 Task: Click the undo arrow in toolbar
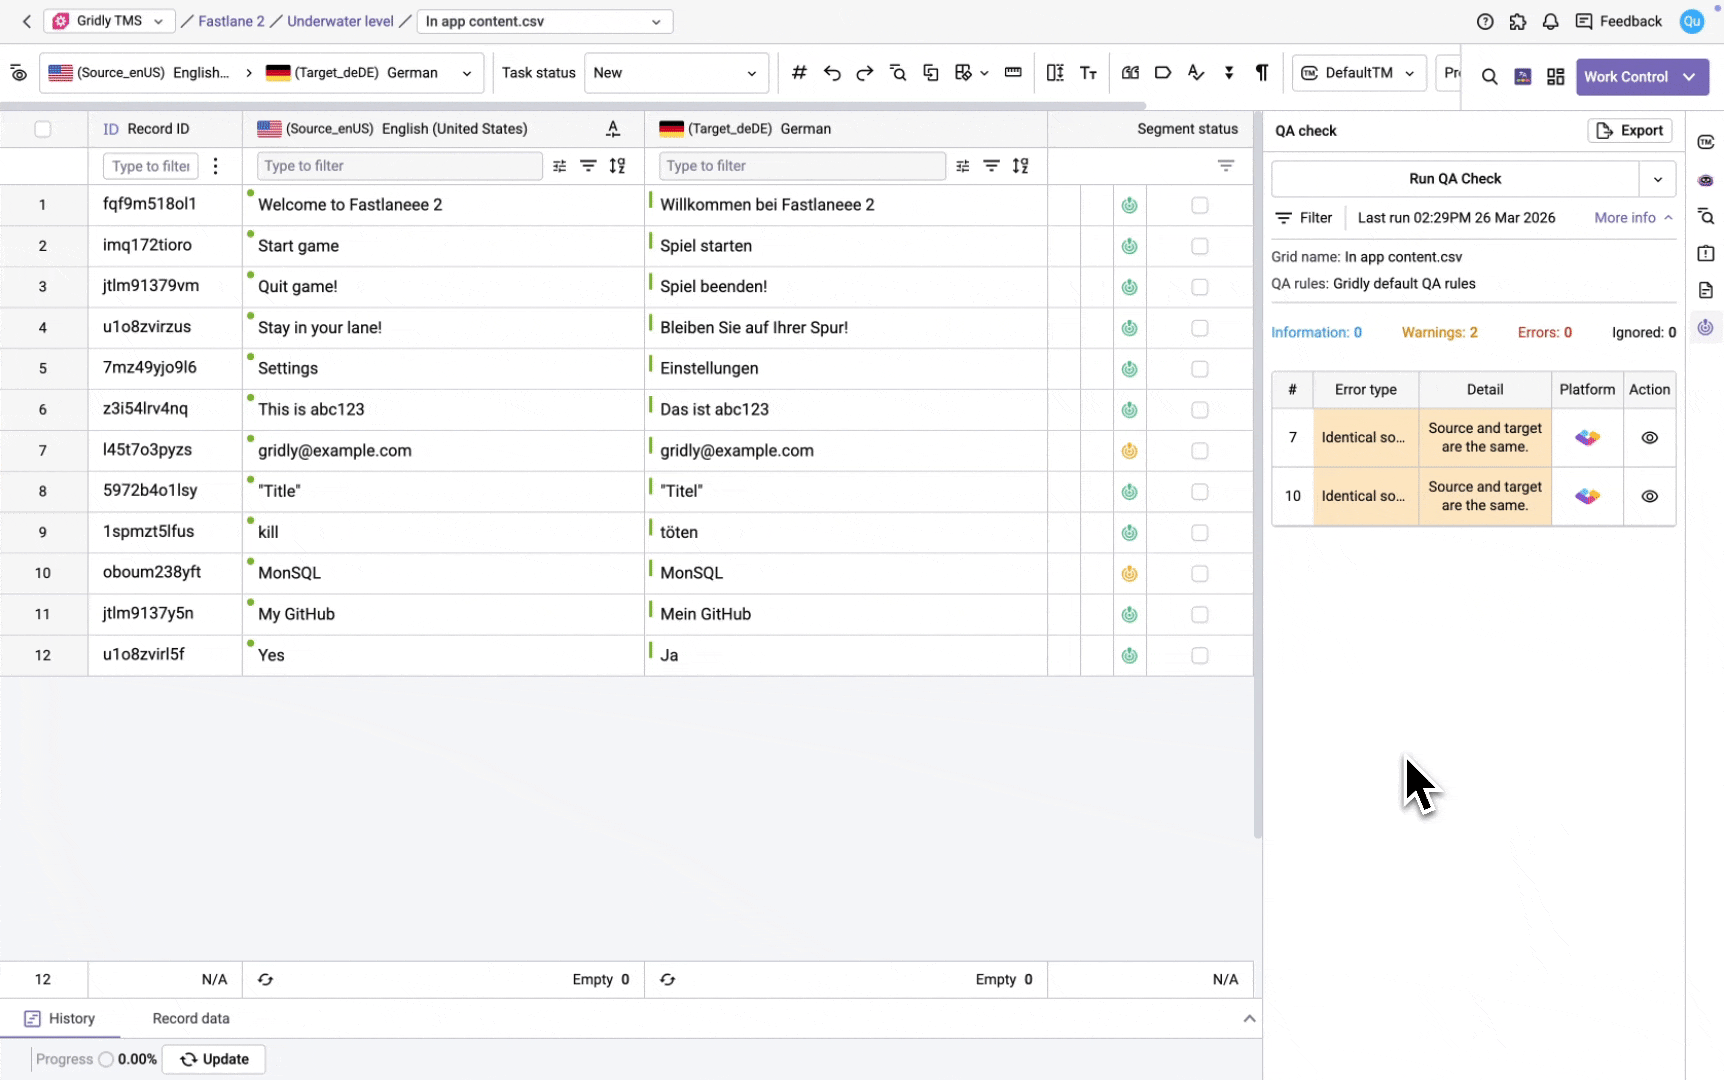coord(832,73)
